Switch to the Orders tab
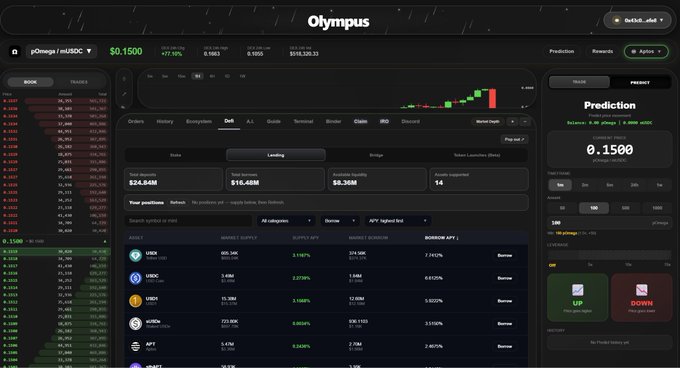 point(136,122)
